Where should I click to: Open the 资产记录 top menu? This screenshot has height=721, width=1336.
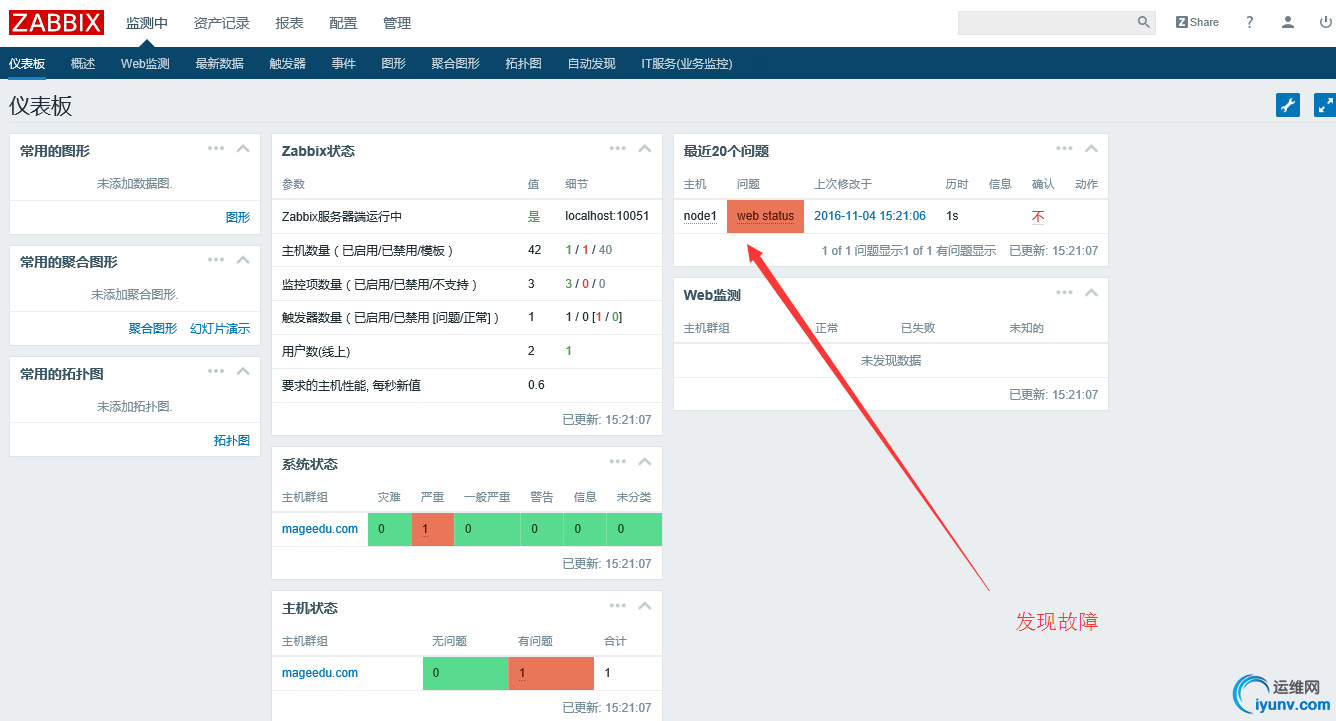(221, 23)
